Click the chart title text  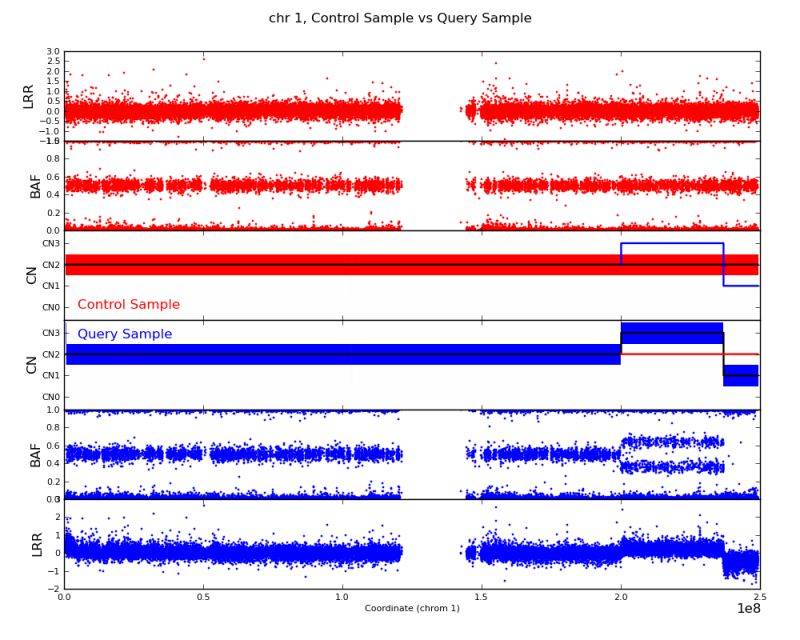399,17
